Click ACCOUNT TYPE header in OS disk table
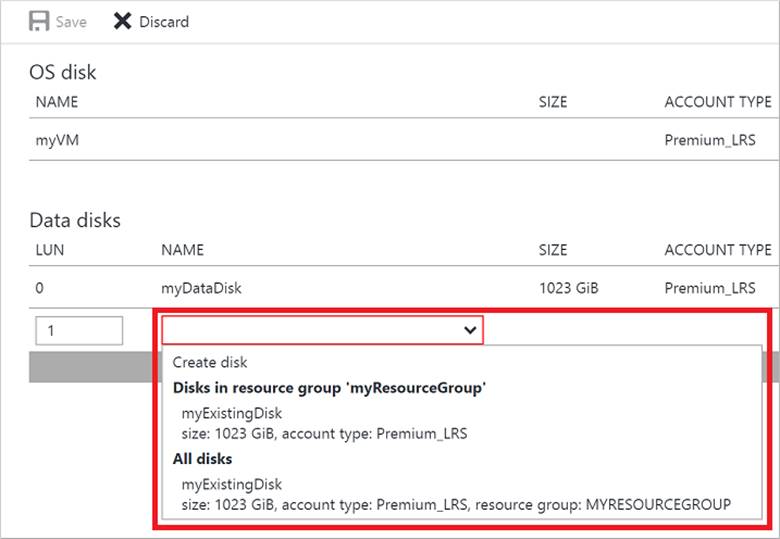 (x=717, y=102)
